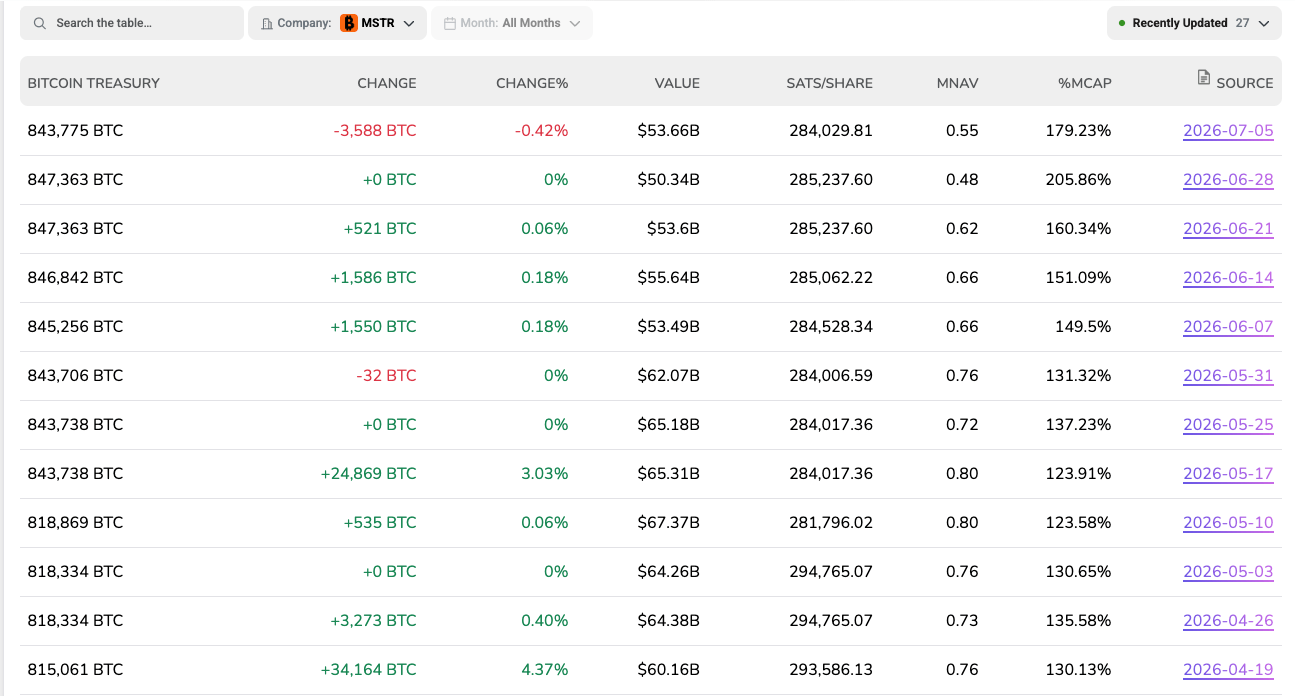Click the +1,550 BTC change value
This screenshot has width=1295, height=696.
click(373, 327)
